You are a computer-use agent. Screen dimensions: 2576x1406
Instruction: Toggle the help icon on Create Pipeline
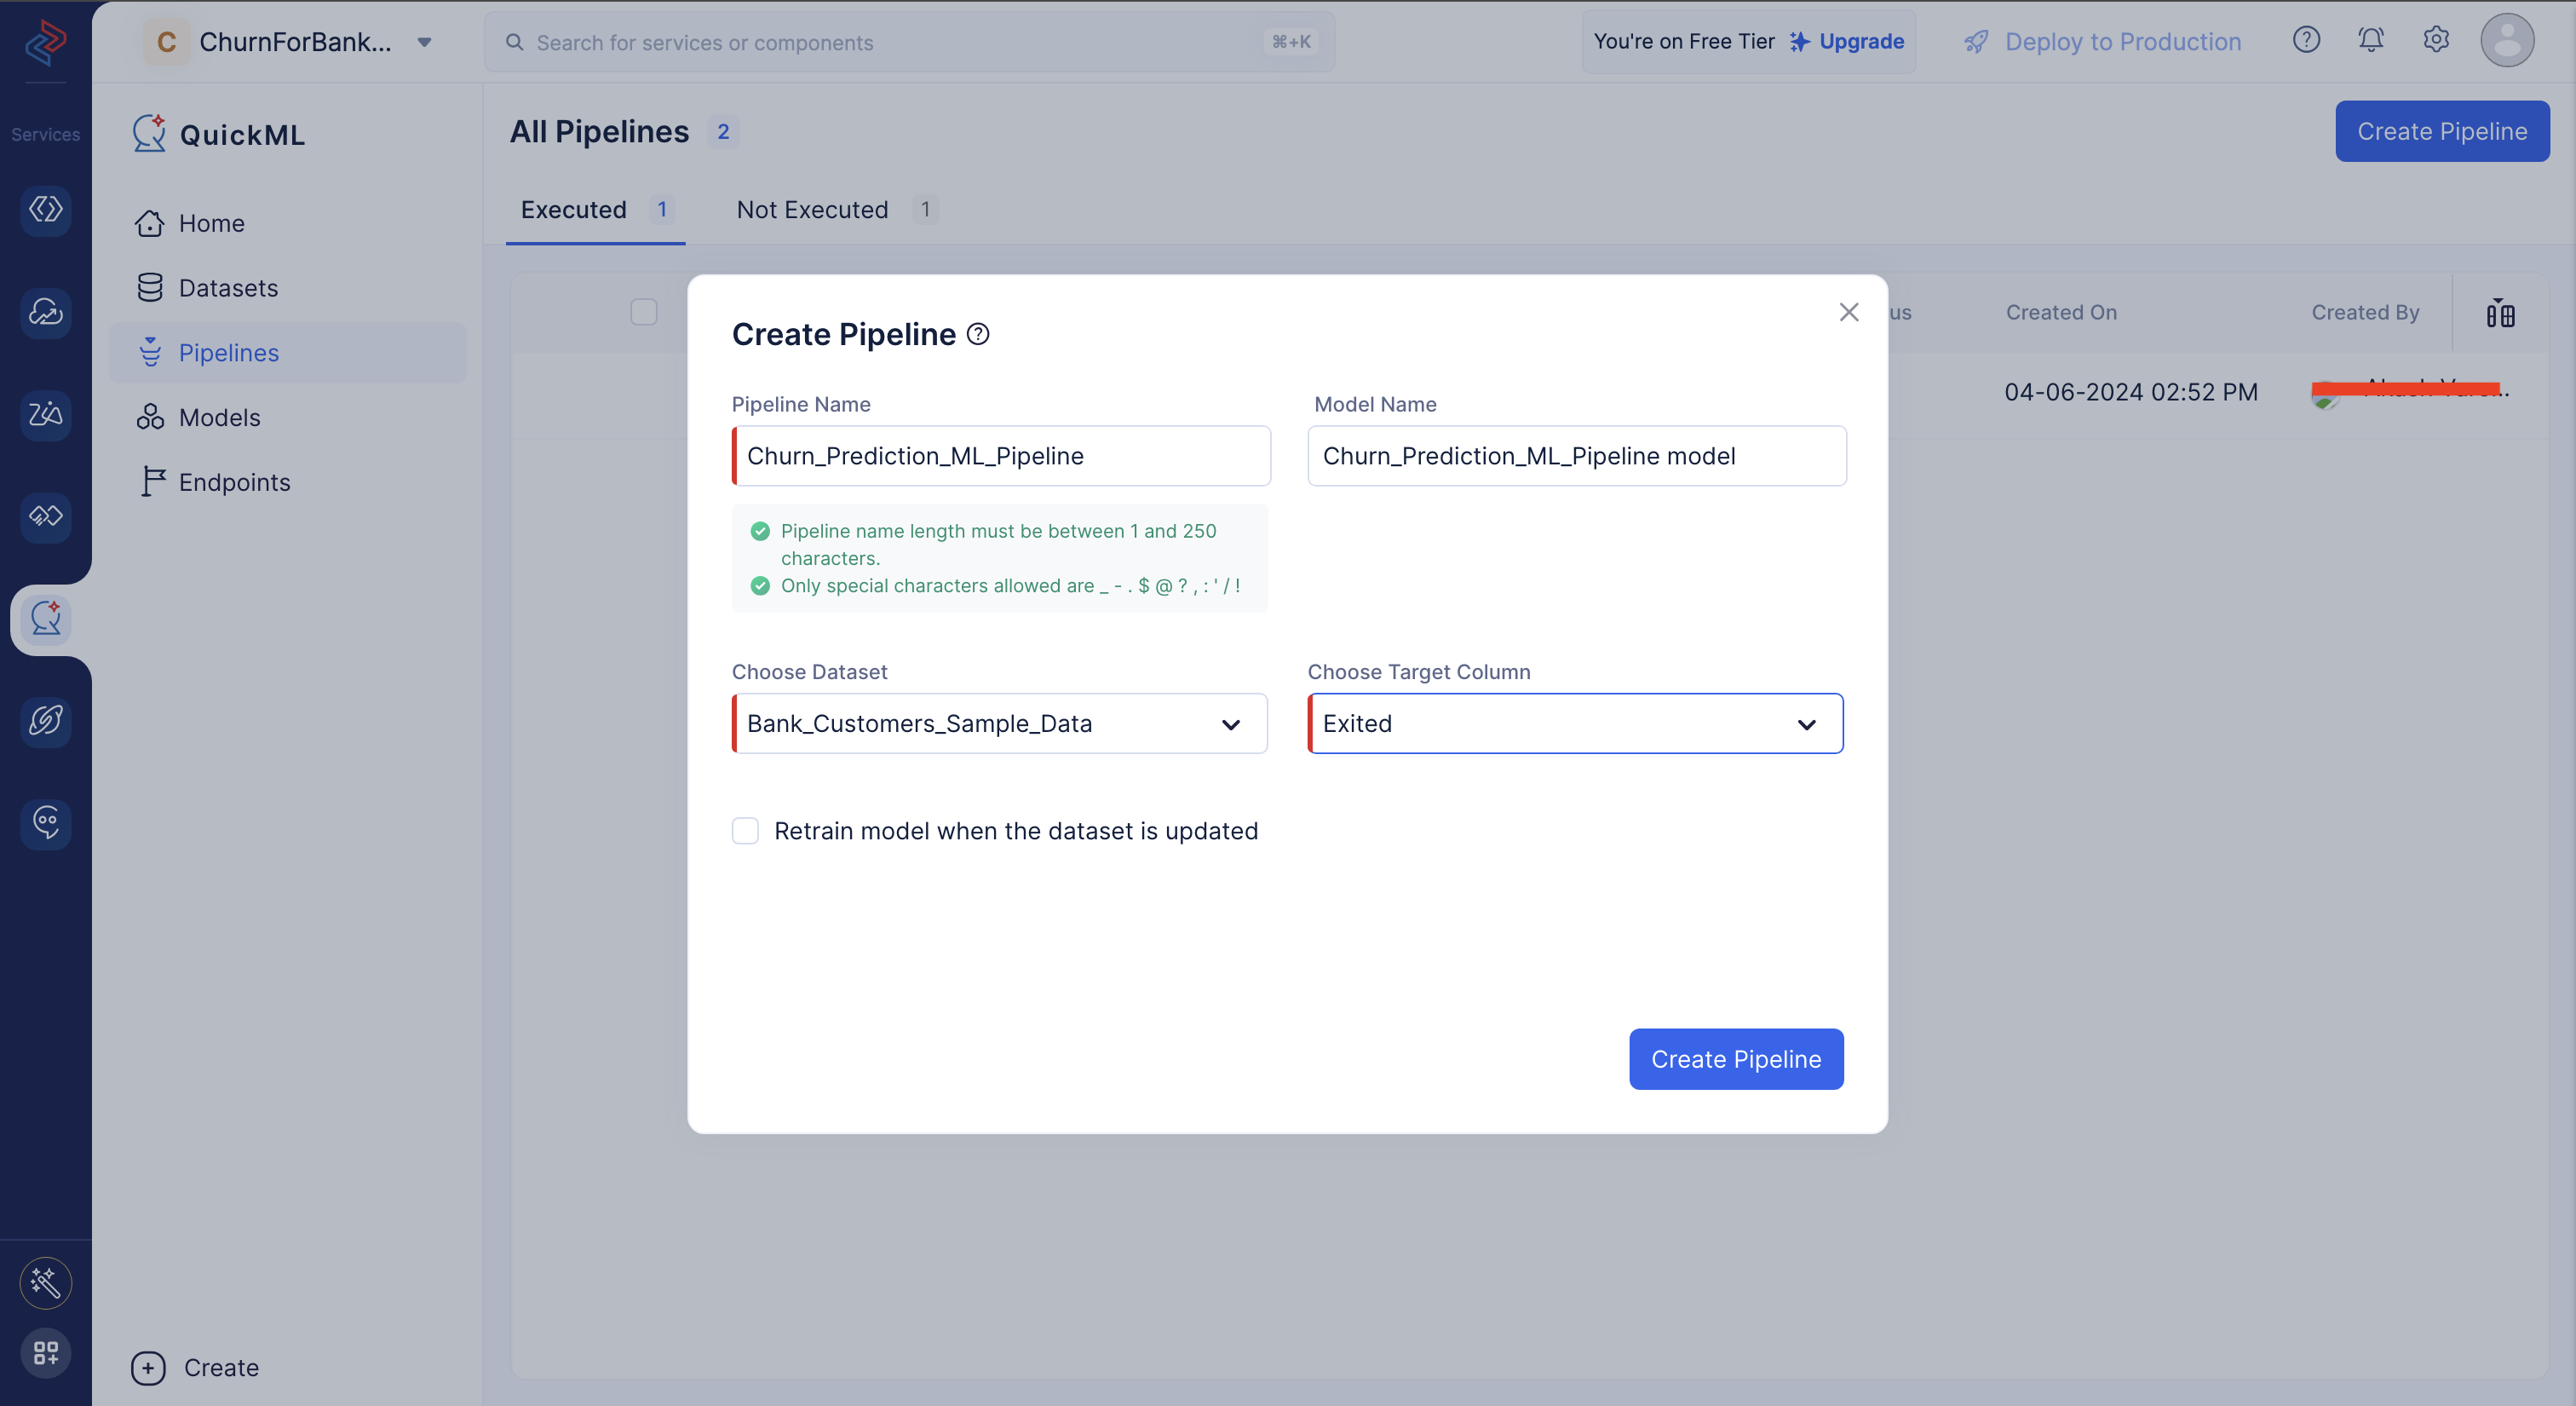[x=977, y=334]
